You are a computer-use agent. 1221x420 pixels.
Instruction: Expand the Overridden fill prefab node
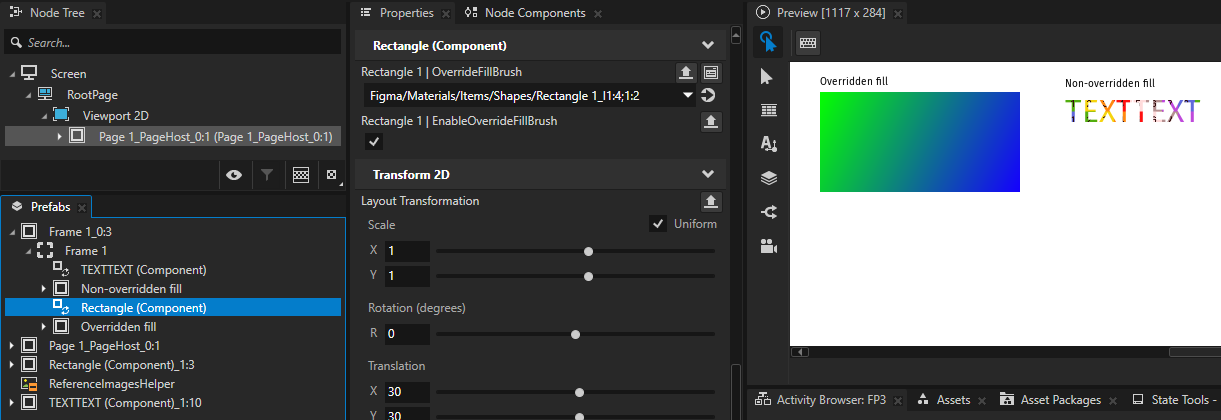tap(44, 327)
